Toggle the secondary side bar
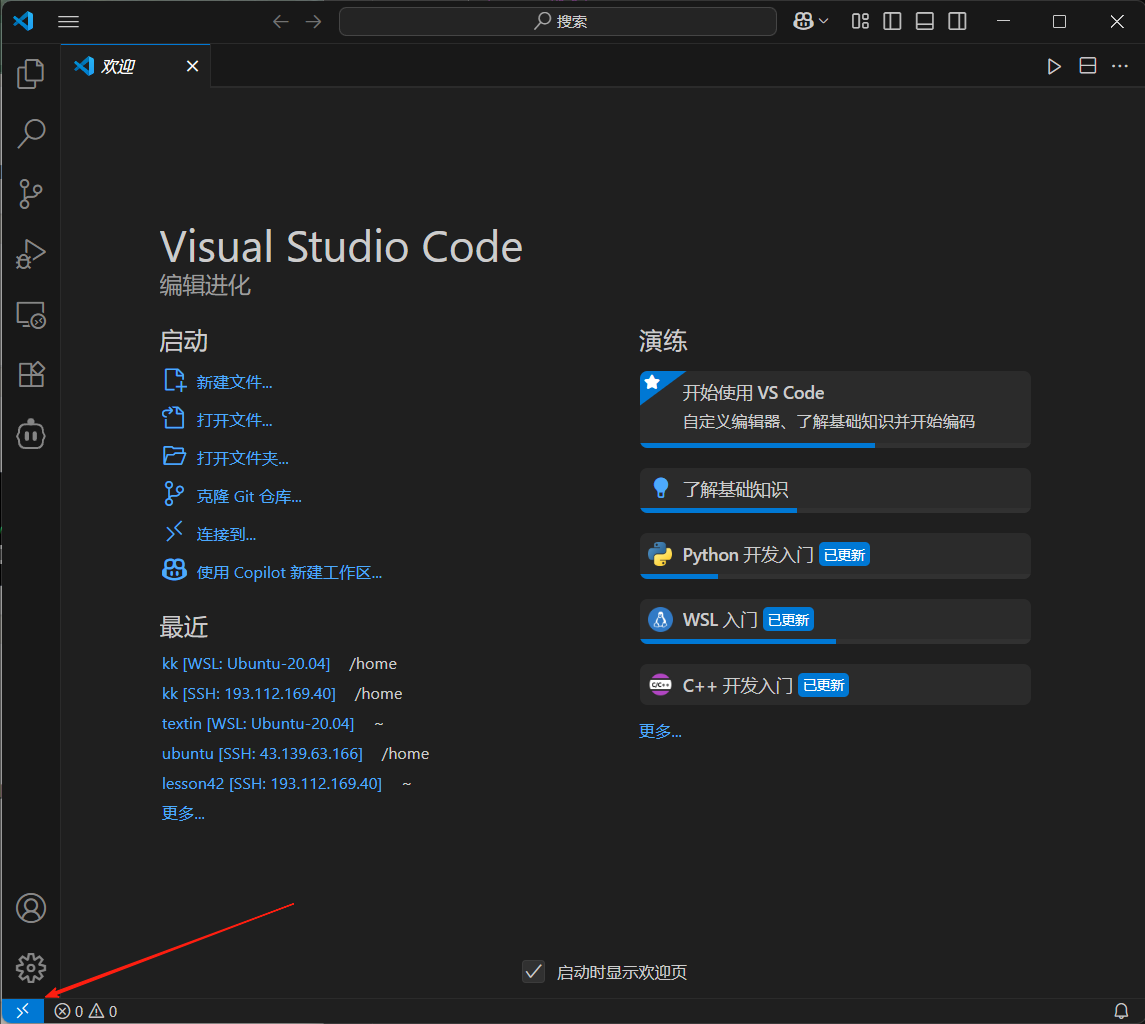The height and width of the screenshot is (1024, 1145). 957,22
